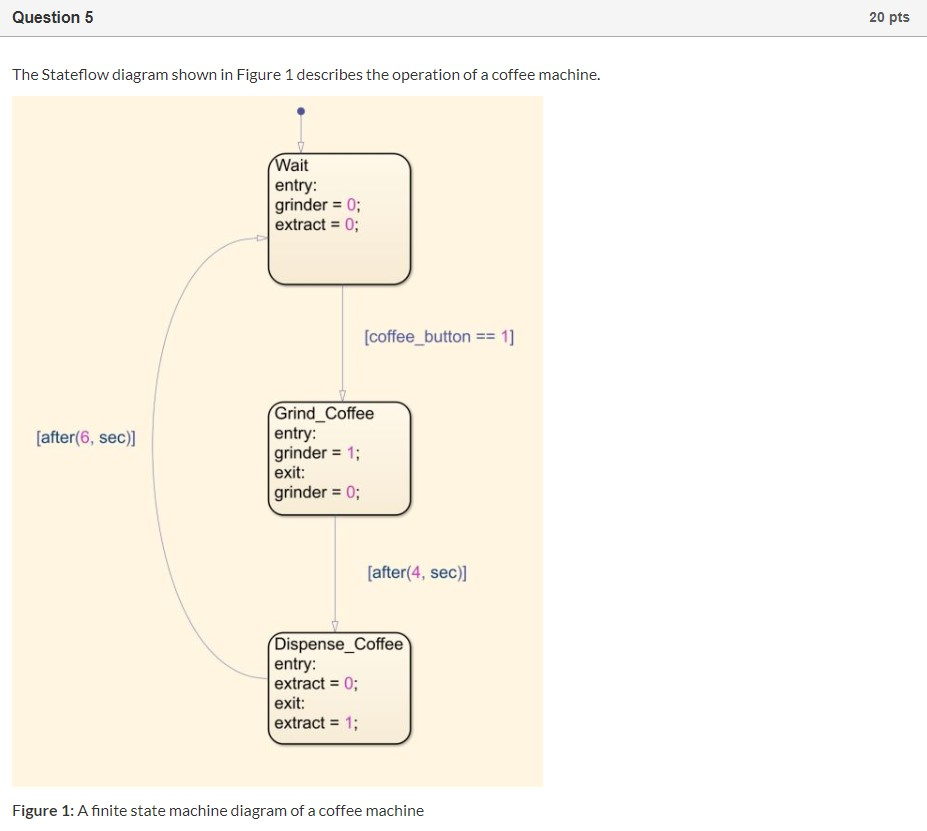Click arrowhead entering Grind_Coffee state

(x=342, y=396)
